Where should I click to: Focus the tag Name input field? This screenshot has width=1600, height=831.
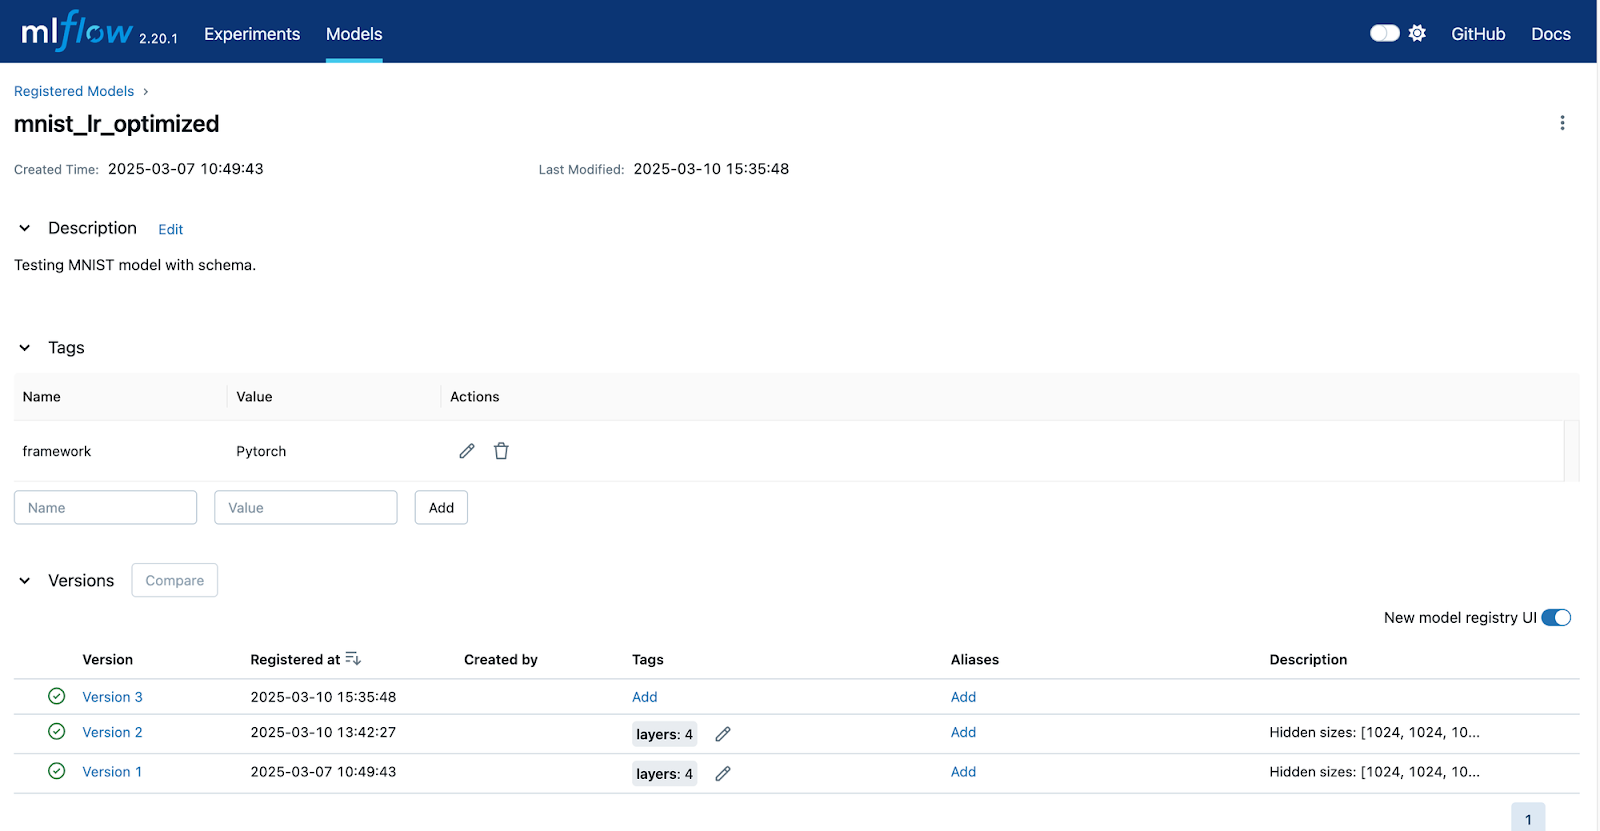point(105,507)
